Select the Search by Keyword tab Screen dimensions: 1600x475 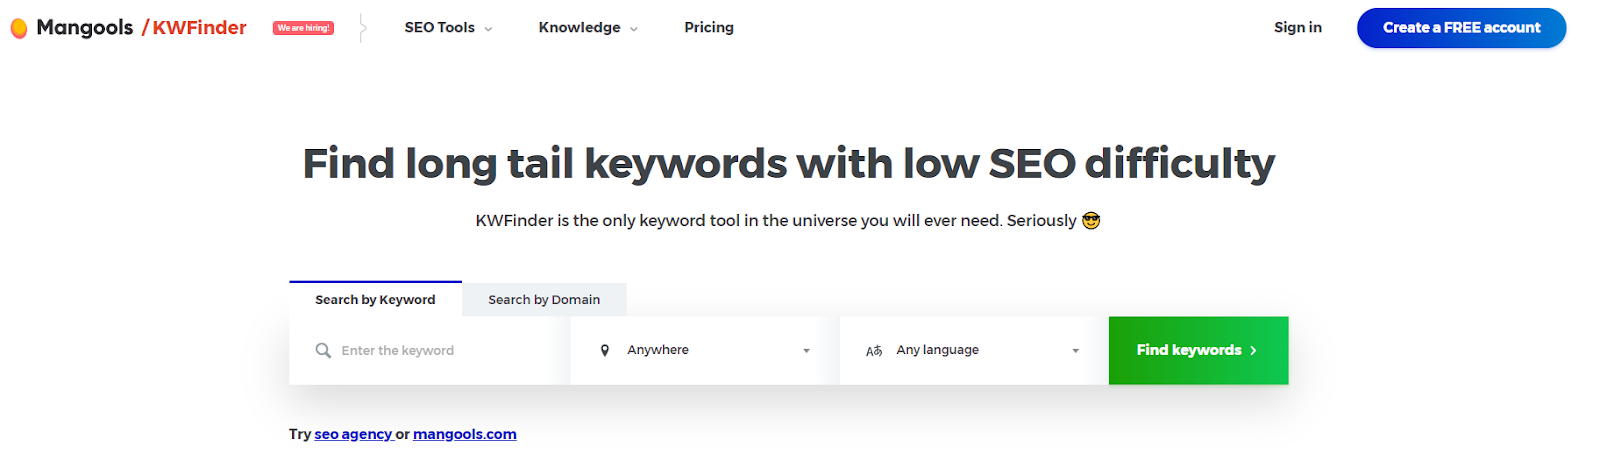(375, 299)
